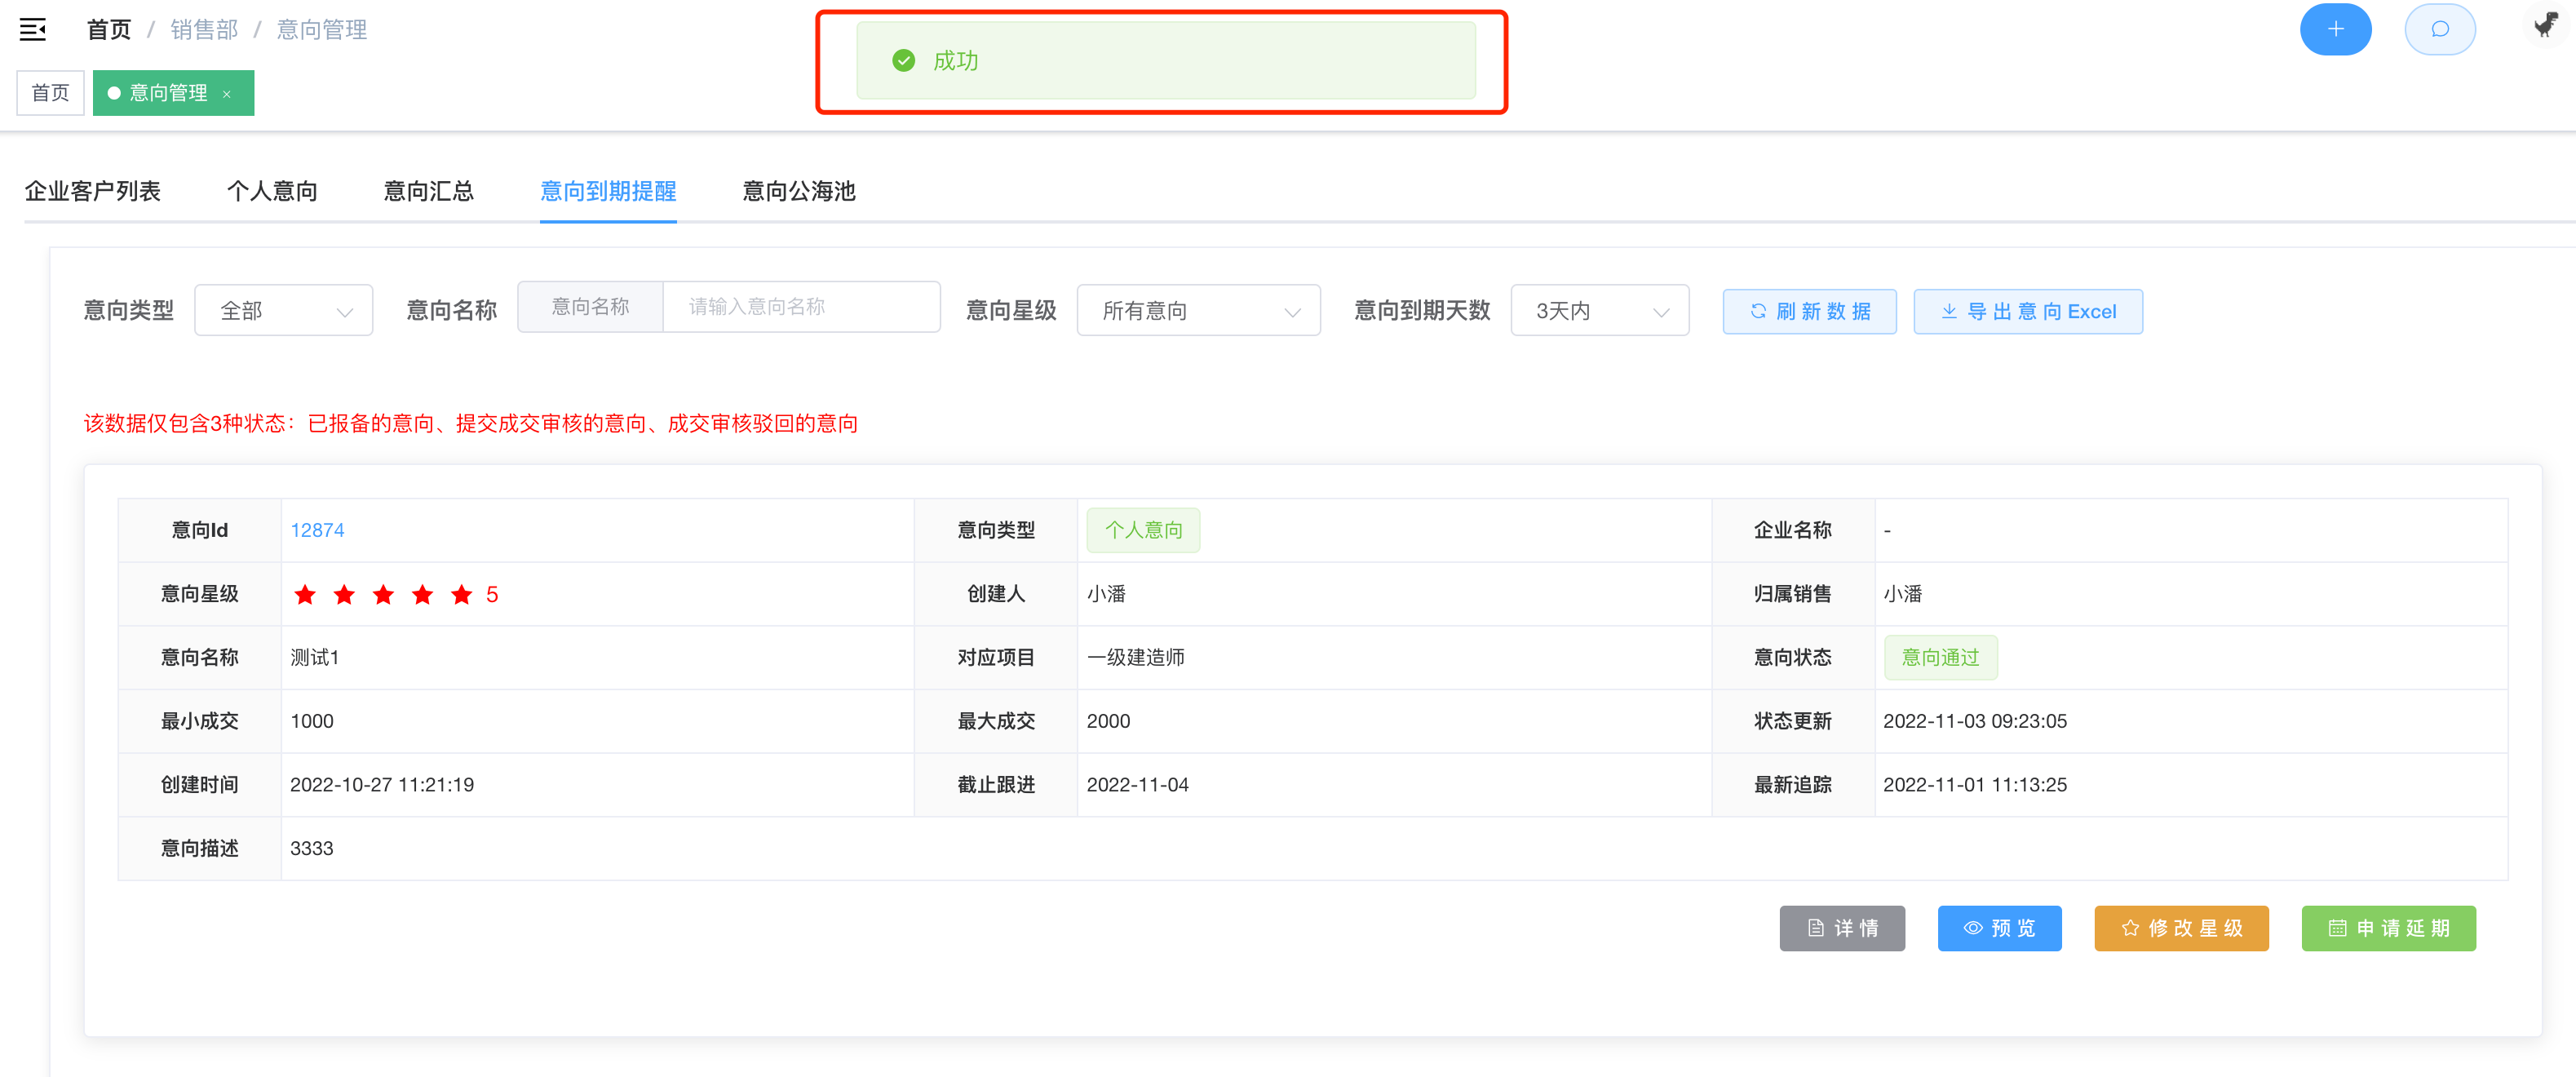Open intention Id link 12874
The width and height of the screenshot is (2576, 1077).
click(x=317, y=530)
